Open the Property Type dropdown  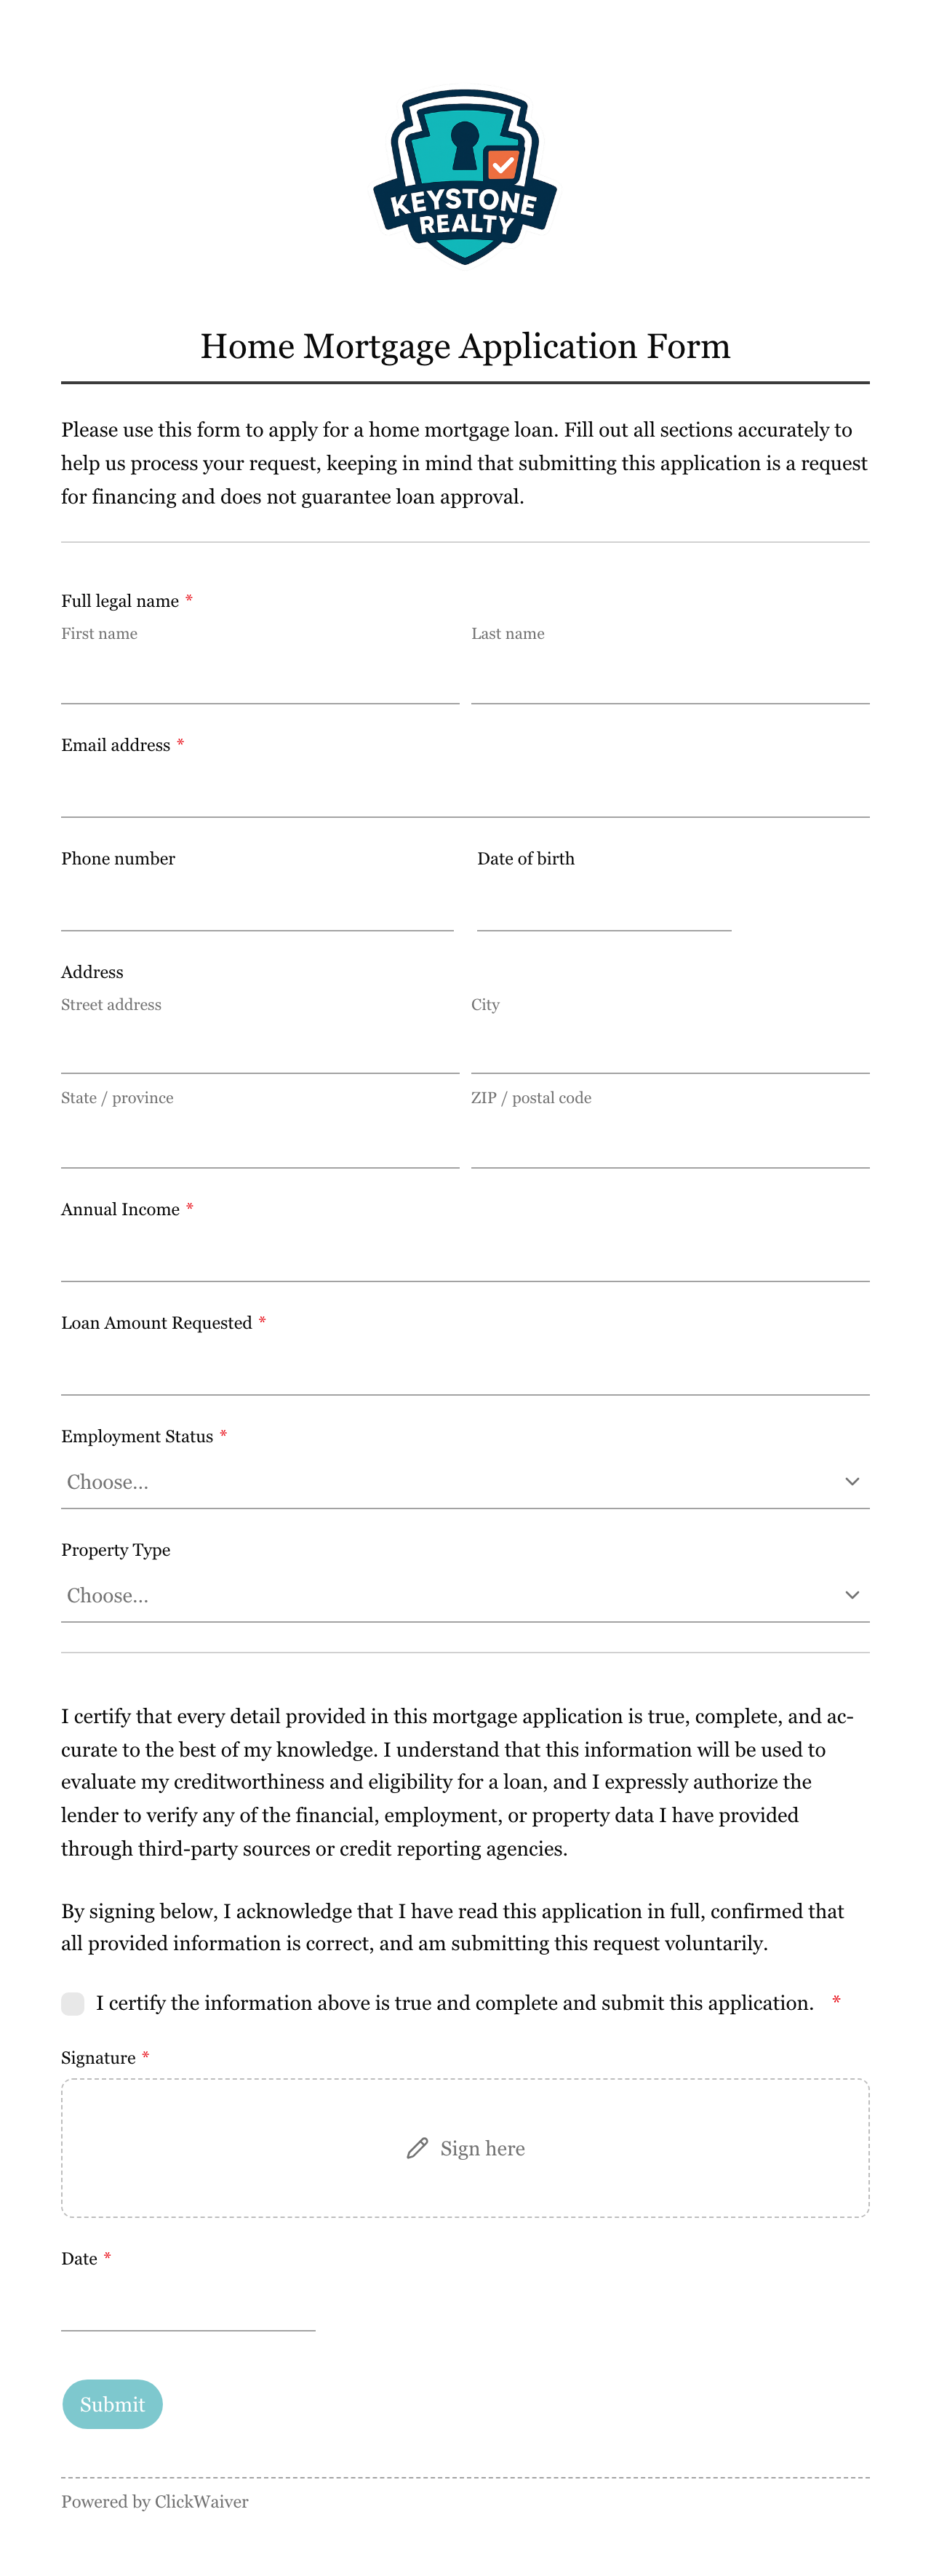[x=465, y=1596]
